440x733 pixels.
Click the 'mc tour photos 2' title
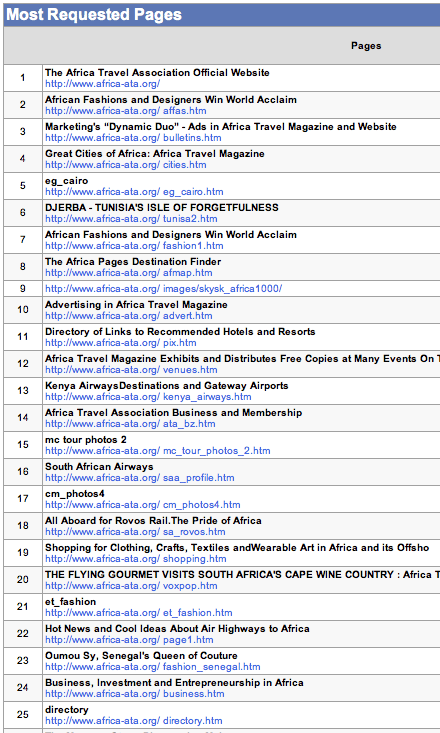[x=86, y=440]
